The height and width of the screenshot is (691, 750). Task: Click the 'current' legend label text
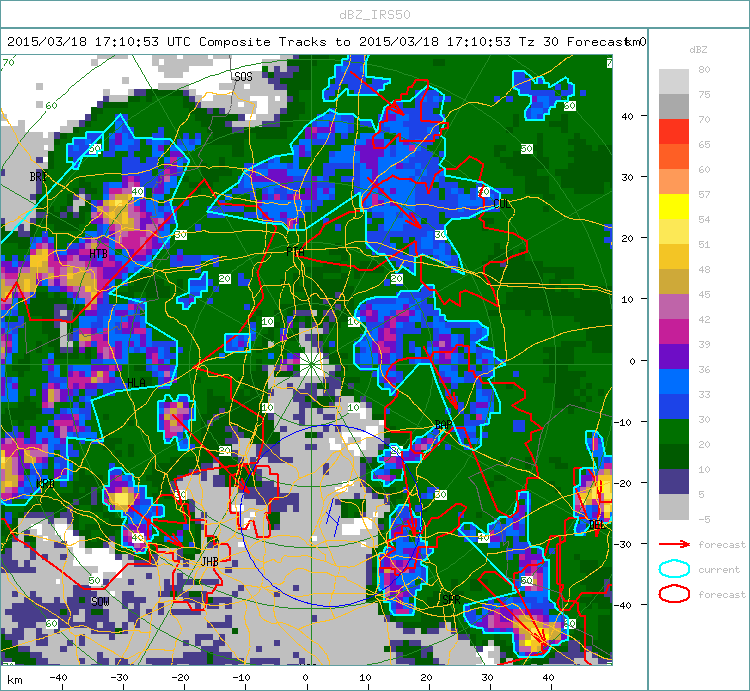click(x=719, y=570)
